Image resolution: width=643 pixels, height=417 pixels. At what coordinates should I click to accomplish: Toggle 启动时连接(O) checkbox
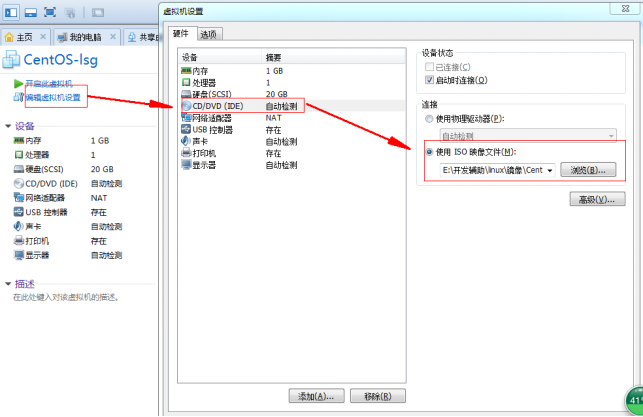click(x=429, y=80)
